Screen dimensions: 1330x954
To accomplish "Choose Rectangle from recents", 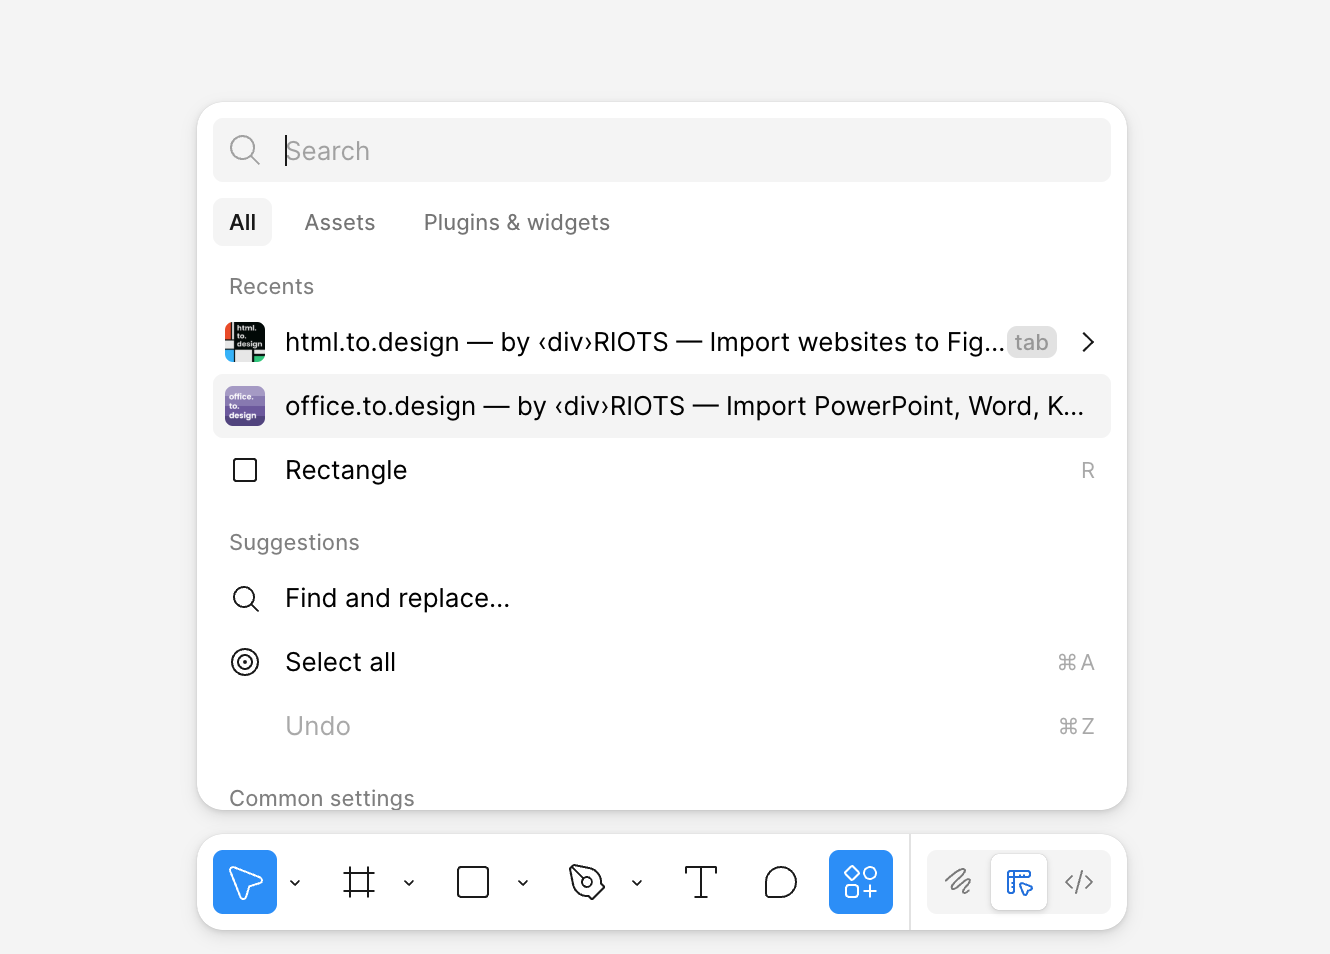I will [x=662, y=470].
